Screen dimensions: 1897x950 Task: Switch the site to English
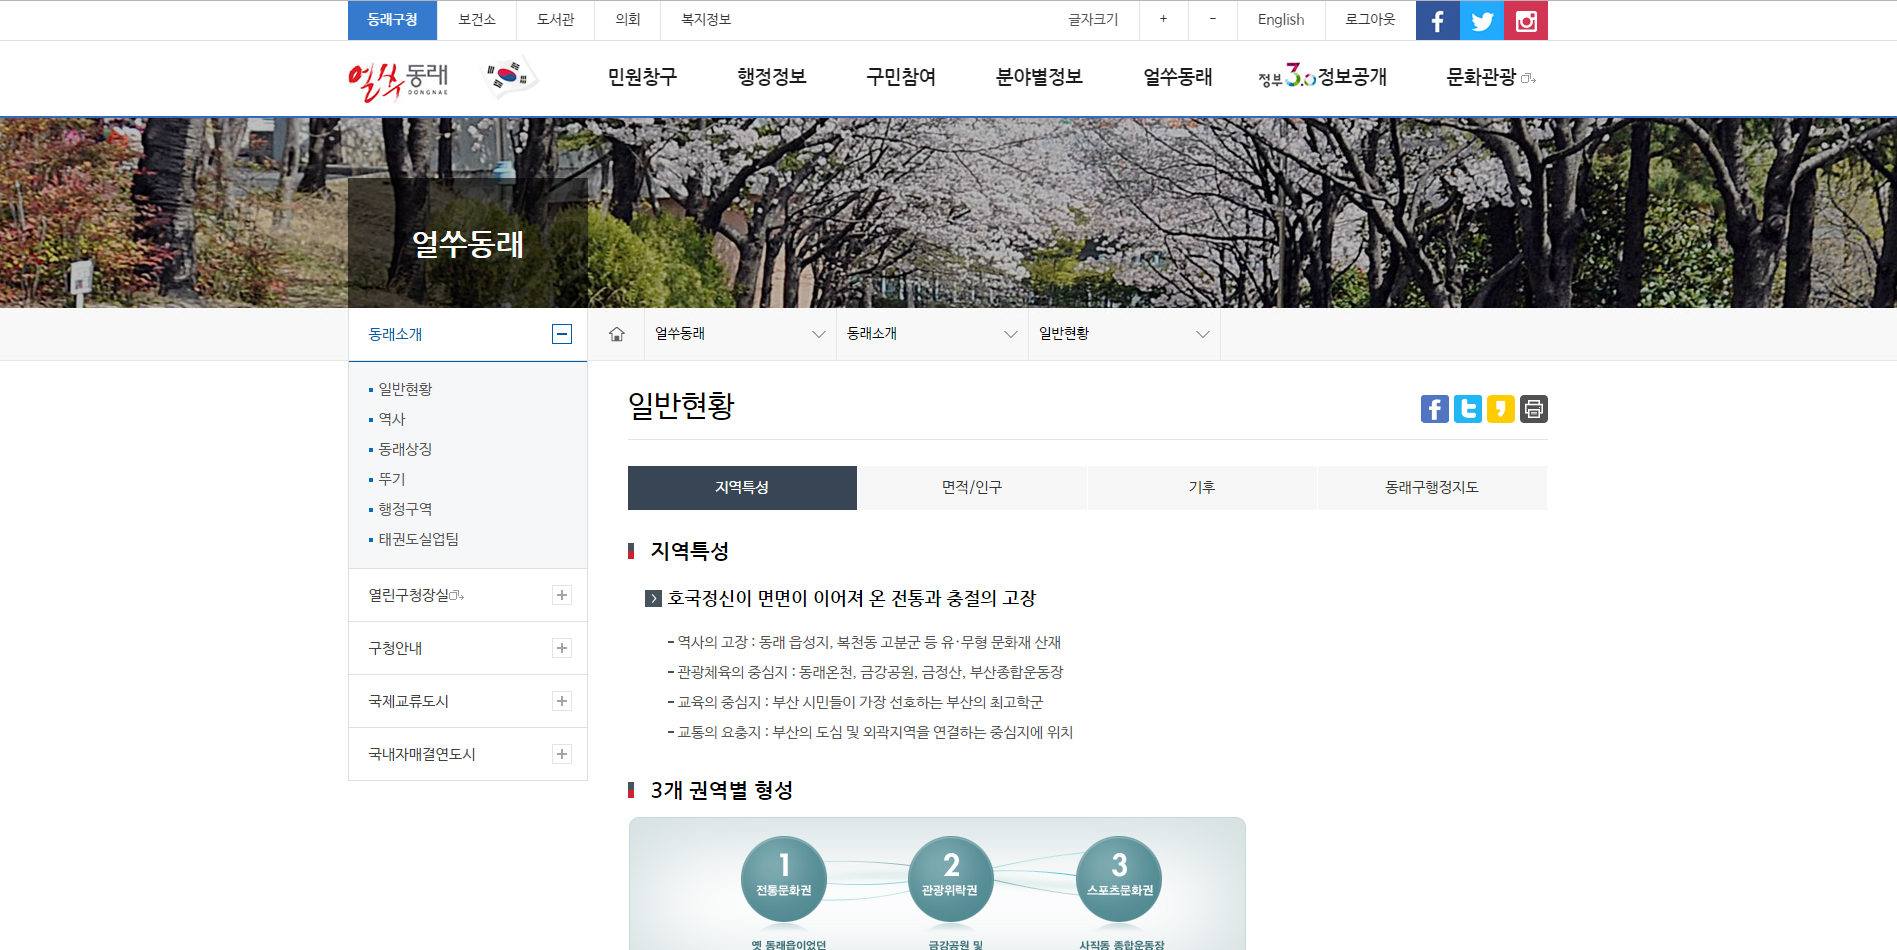click(1280, 20)
